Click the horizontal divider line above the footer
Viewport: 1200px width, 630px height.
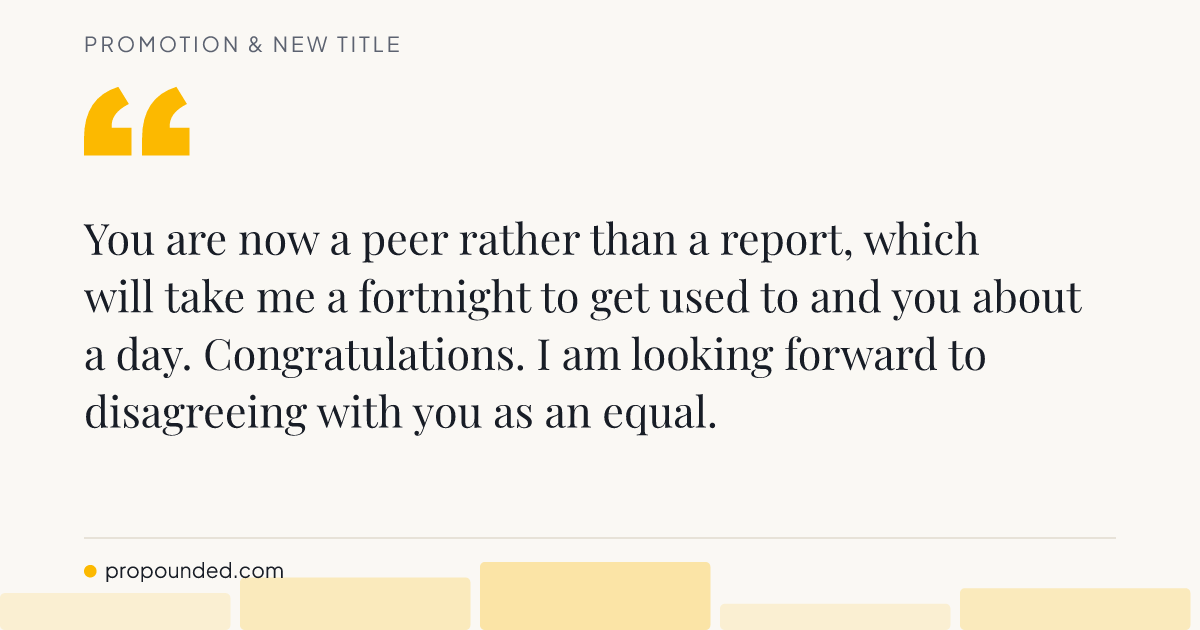click(x=600, y=538)
